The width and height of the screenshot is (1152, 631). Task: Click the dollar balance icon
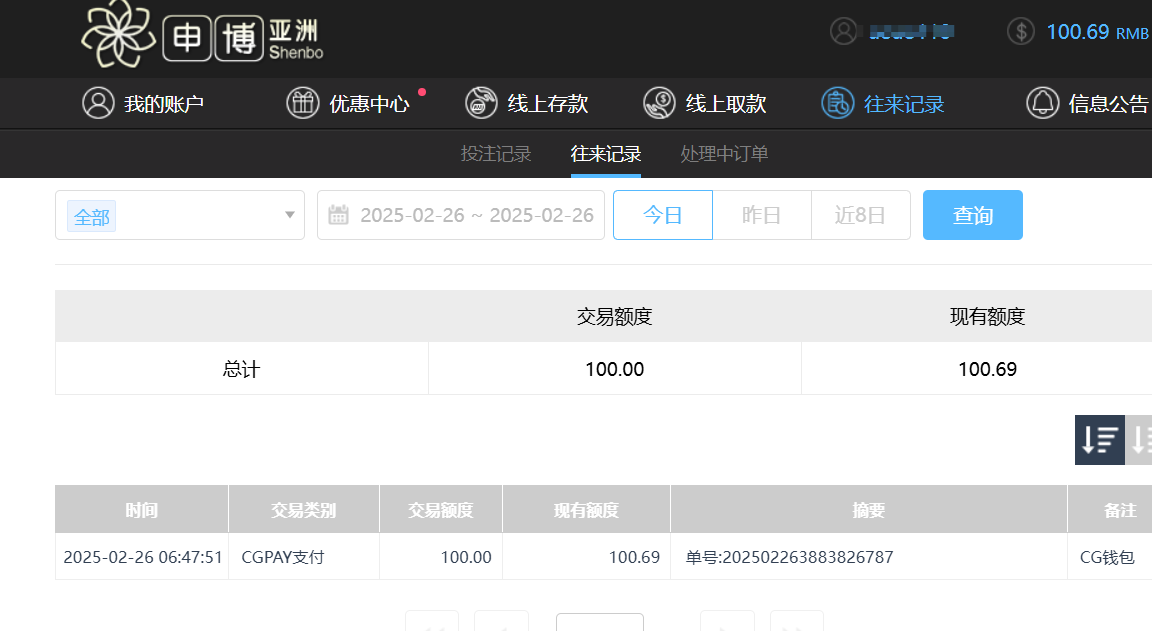1020,31
